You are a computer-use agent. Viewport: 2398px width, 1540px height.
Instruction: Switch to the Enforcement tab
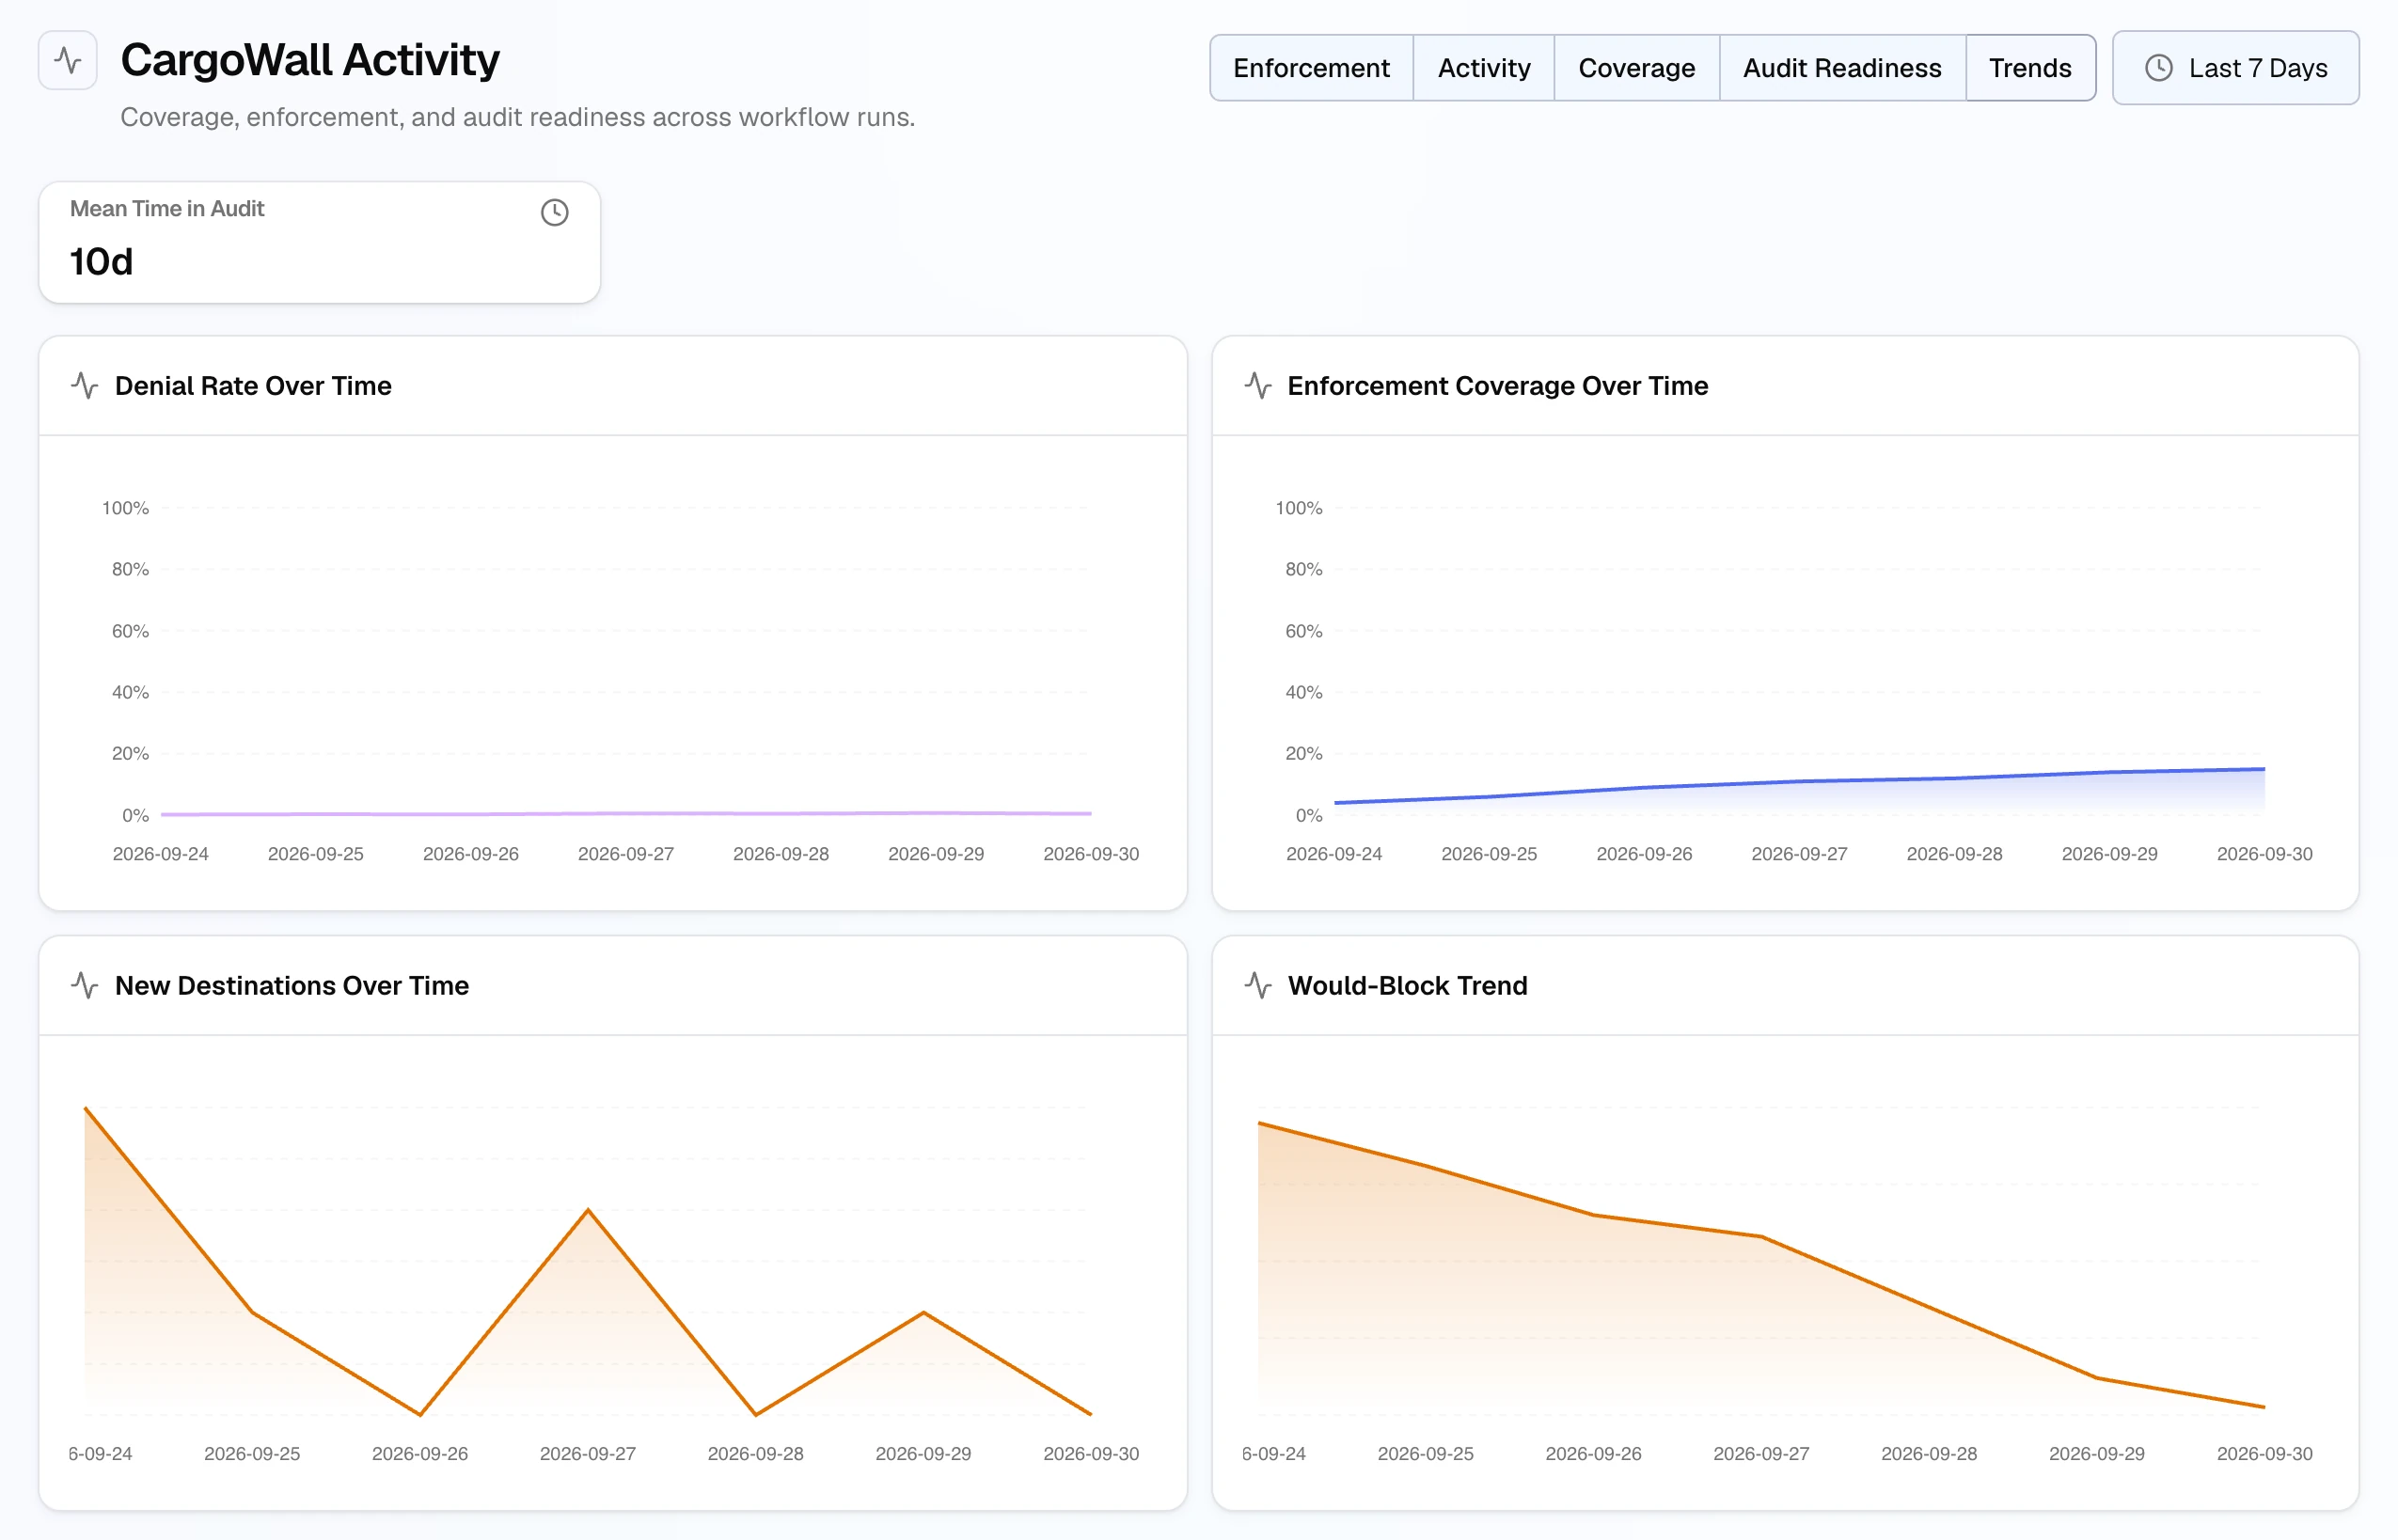point(1311,68)
